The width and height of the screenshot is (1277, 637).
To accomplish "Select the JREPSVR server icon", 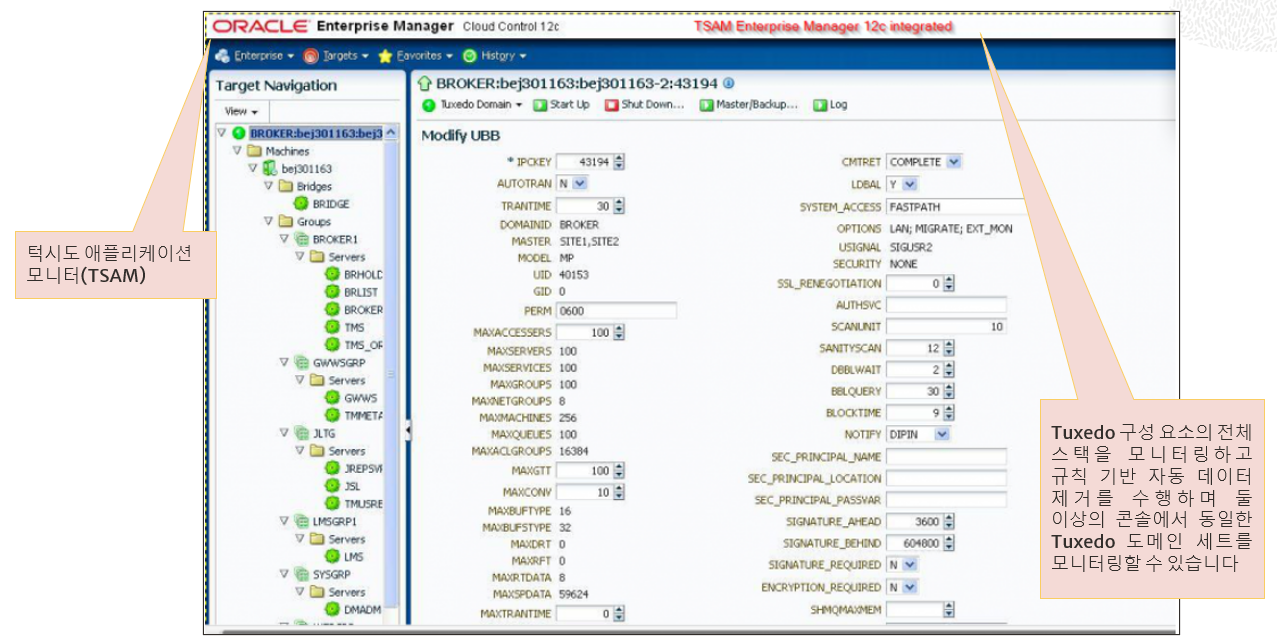I will coord(332,468).
